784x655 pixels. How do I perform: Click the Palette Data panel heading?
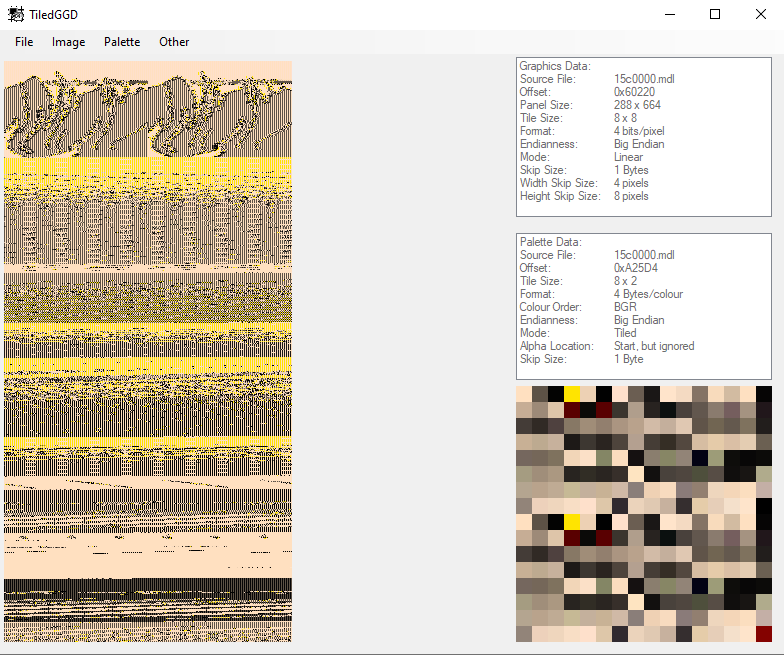pyautogui.click(x=550, y=242)
